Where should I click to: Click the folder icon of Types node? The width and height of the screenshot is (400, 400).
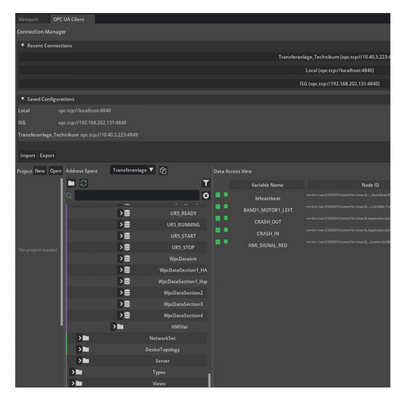point(79,372)
